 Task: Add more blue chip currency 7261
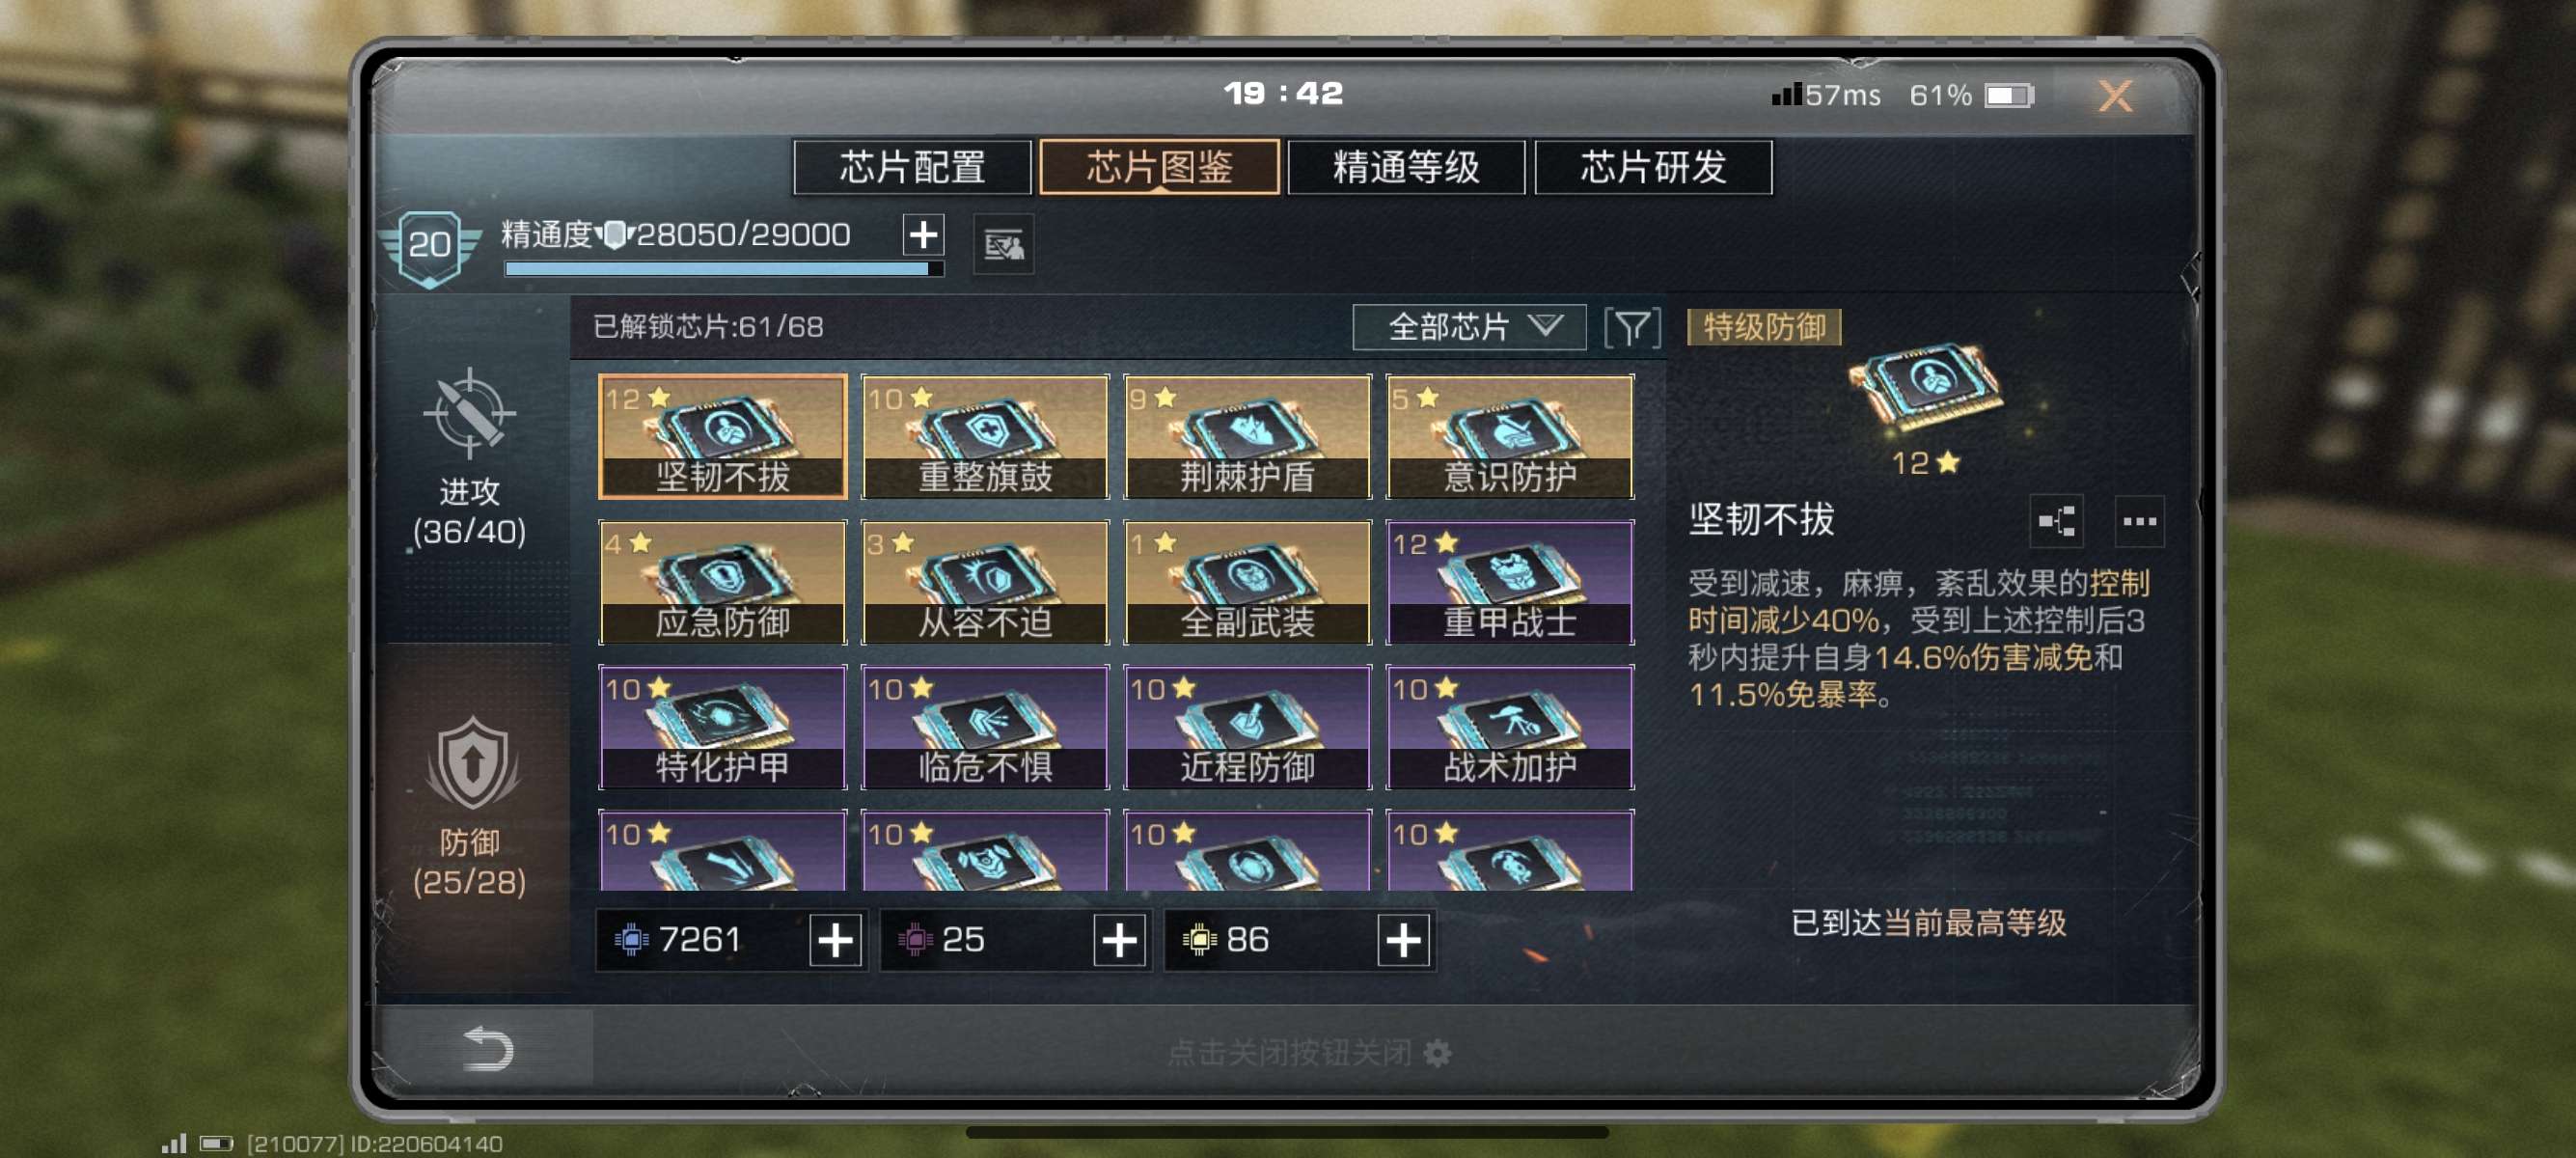pos(835,940)
